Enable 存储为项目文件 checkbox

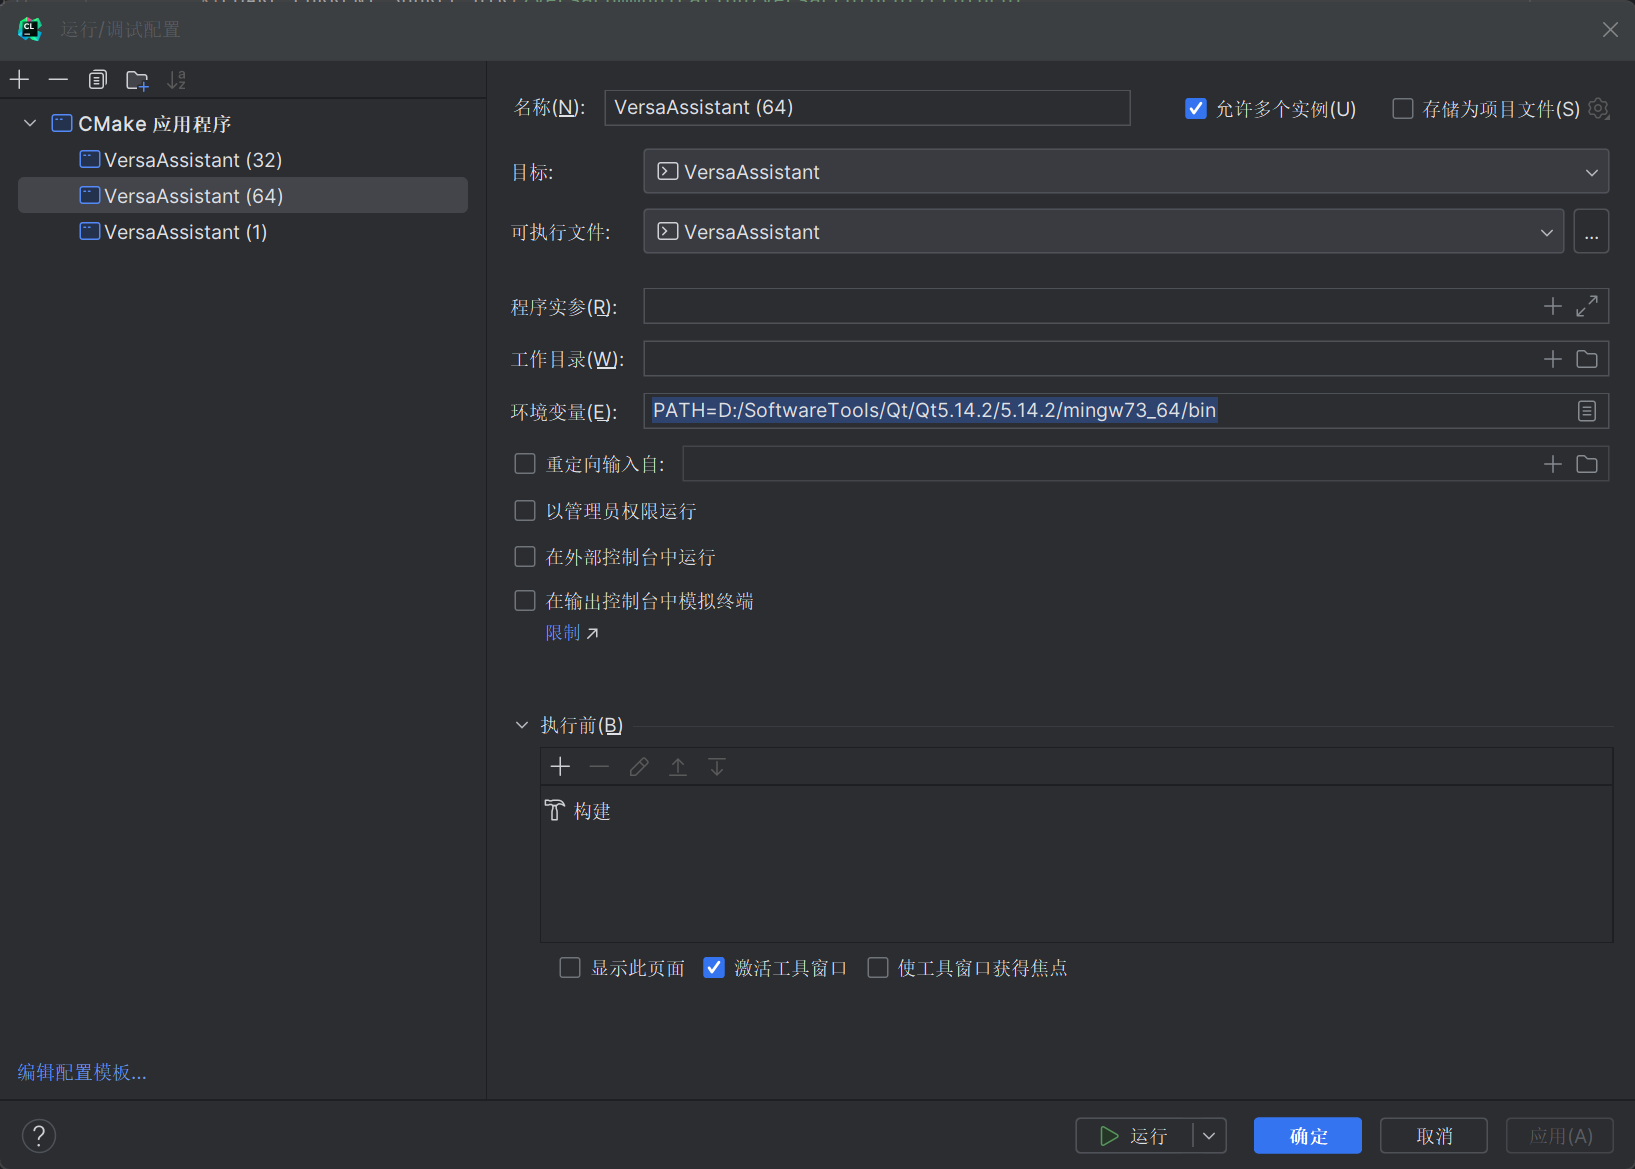coord(1403,108)
